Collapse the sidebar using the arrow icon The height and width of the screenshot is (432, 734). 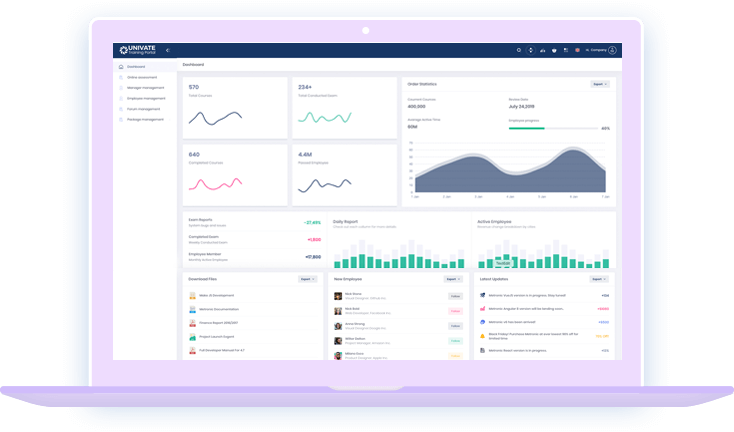click(168, 50)
